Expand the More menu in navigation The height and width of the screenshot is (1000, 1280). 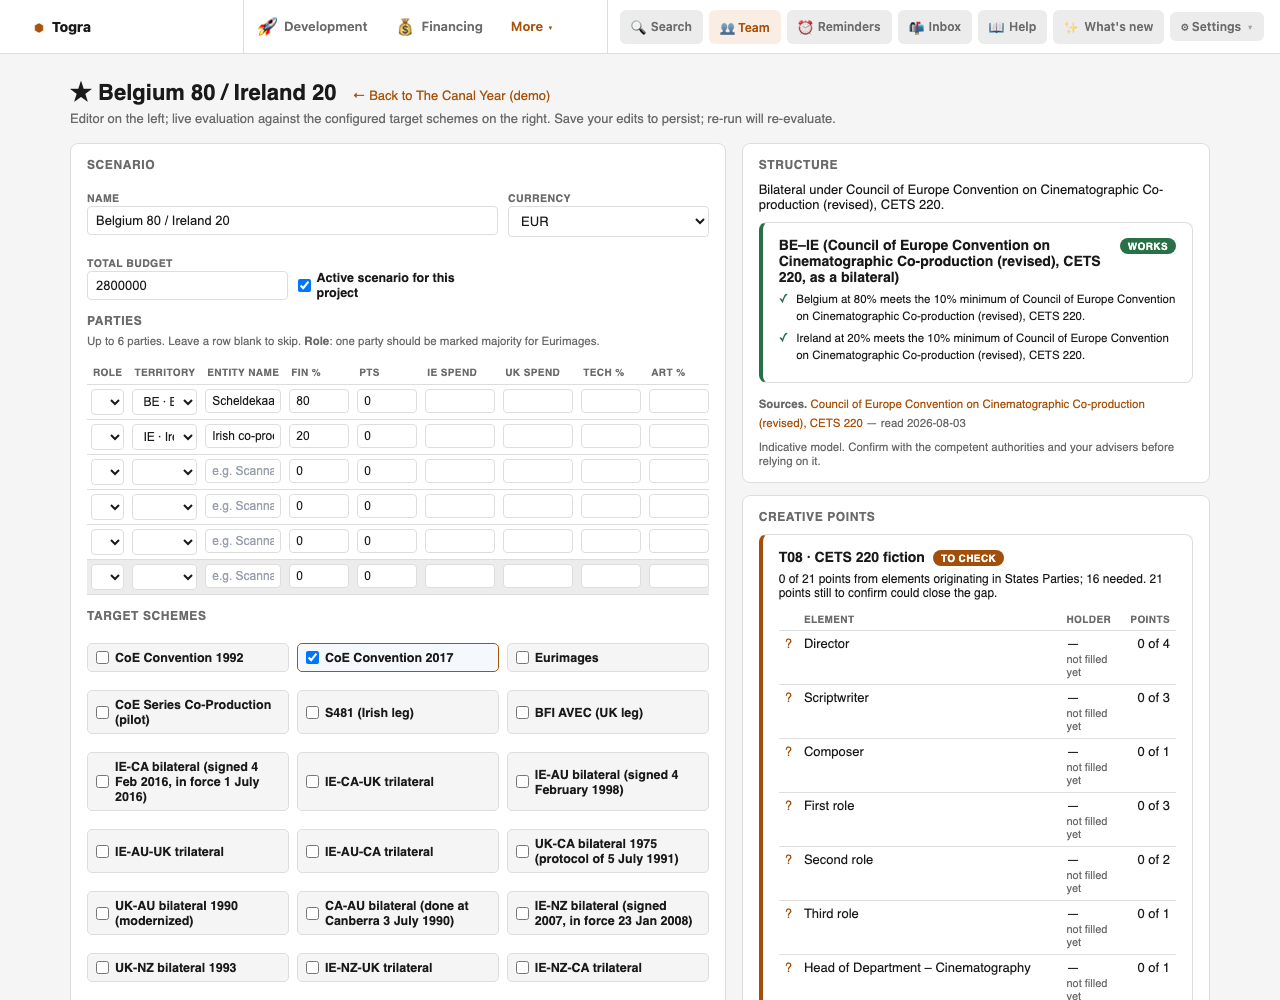pos(532,27)
